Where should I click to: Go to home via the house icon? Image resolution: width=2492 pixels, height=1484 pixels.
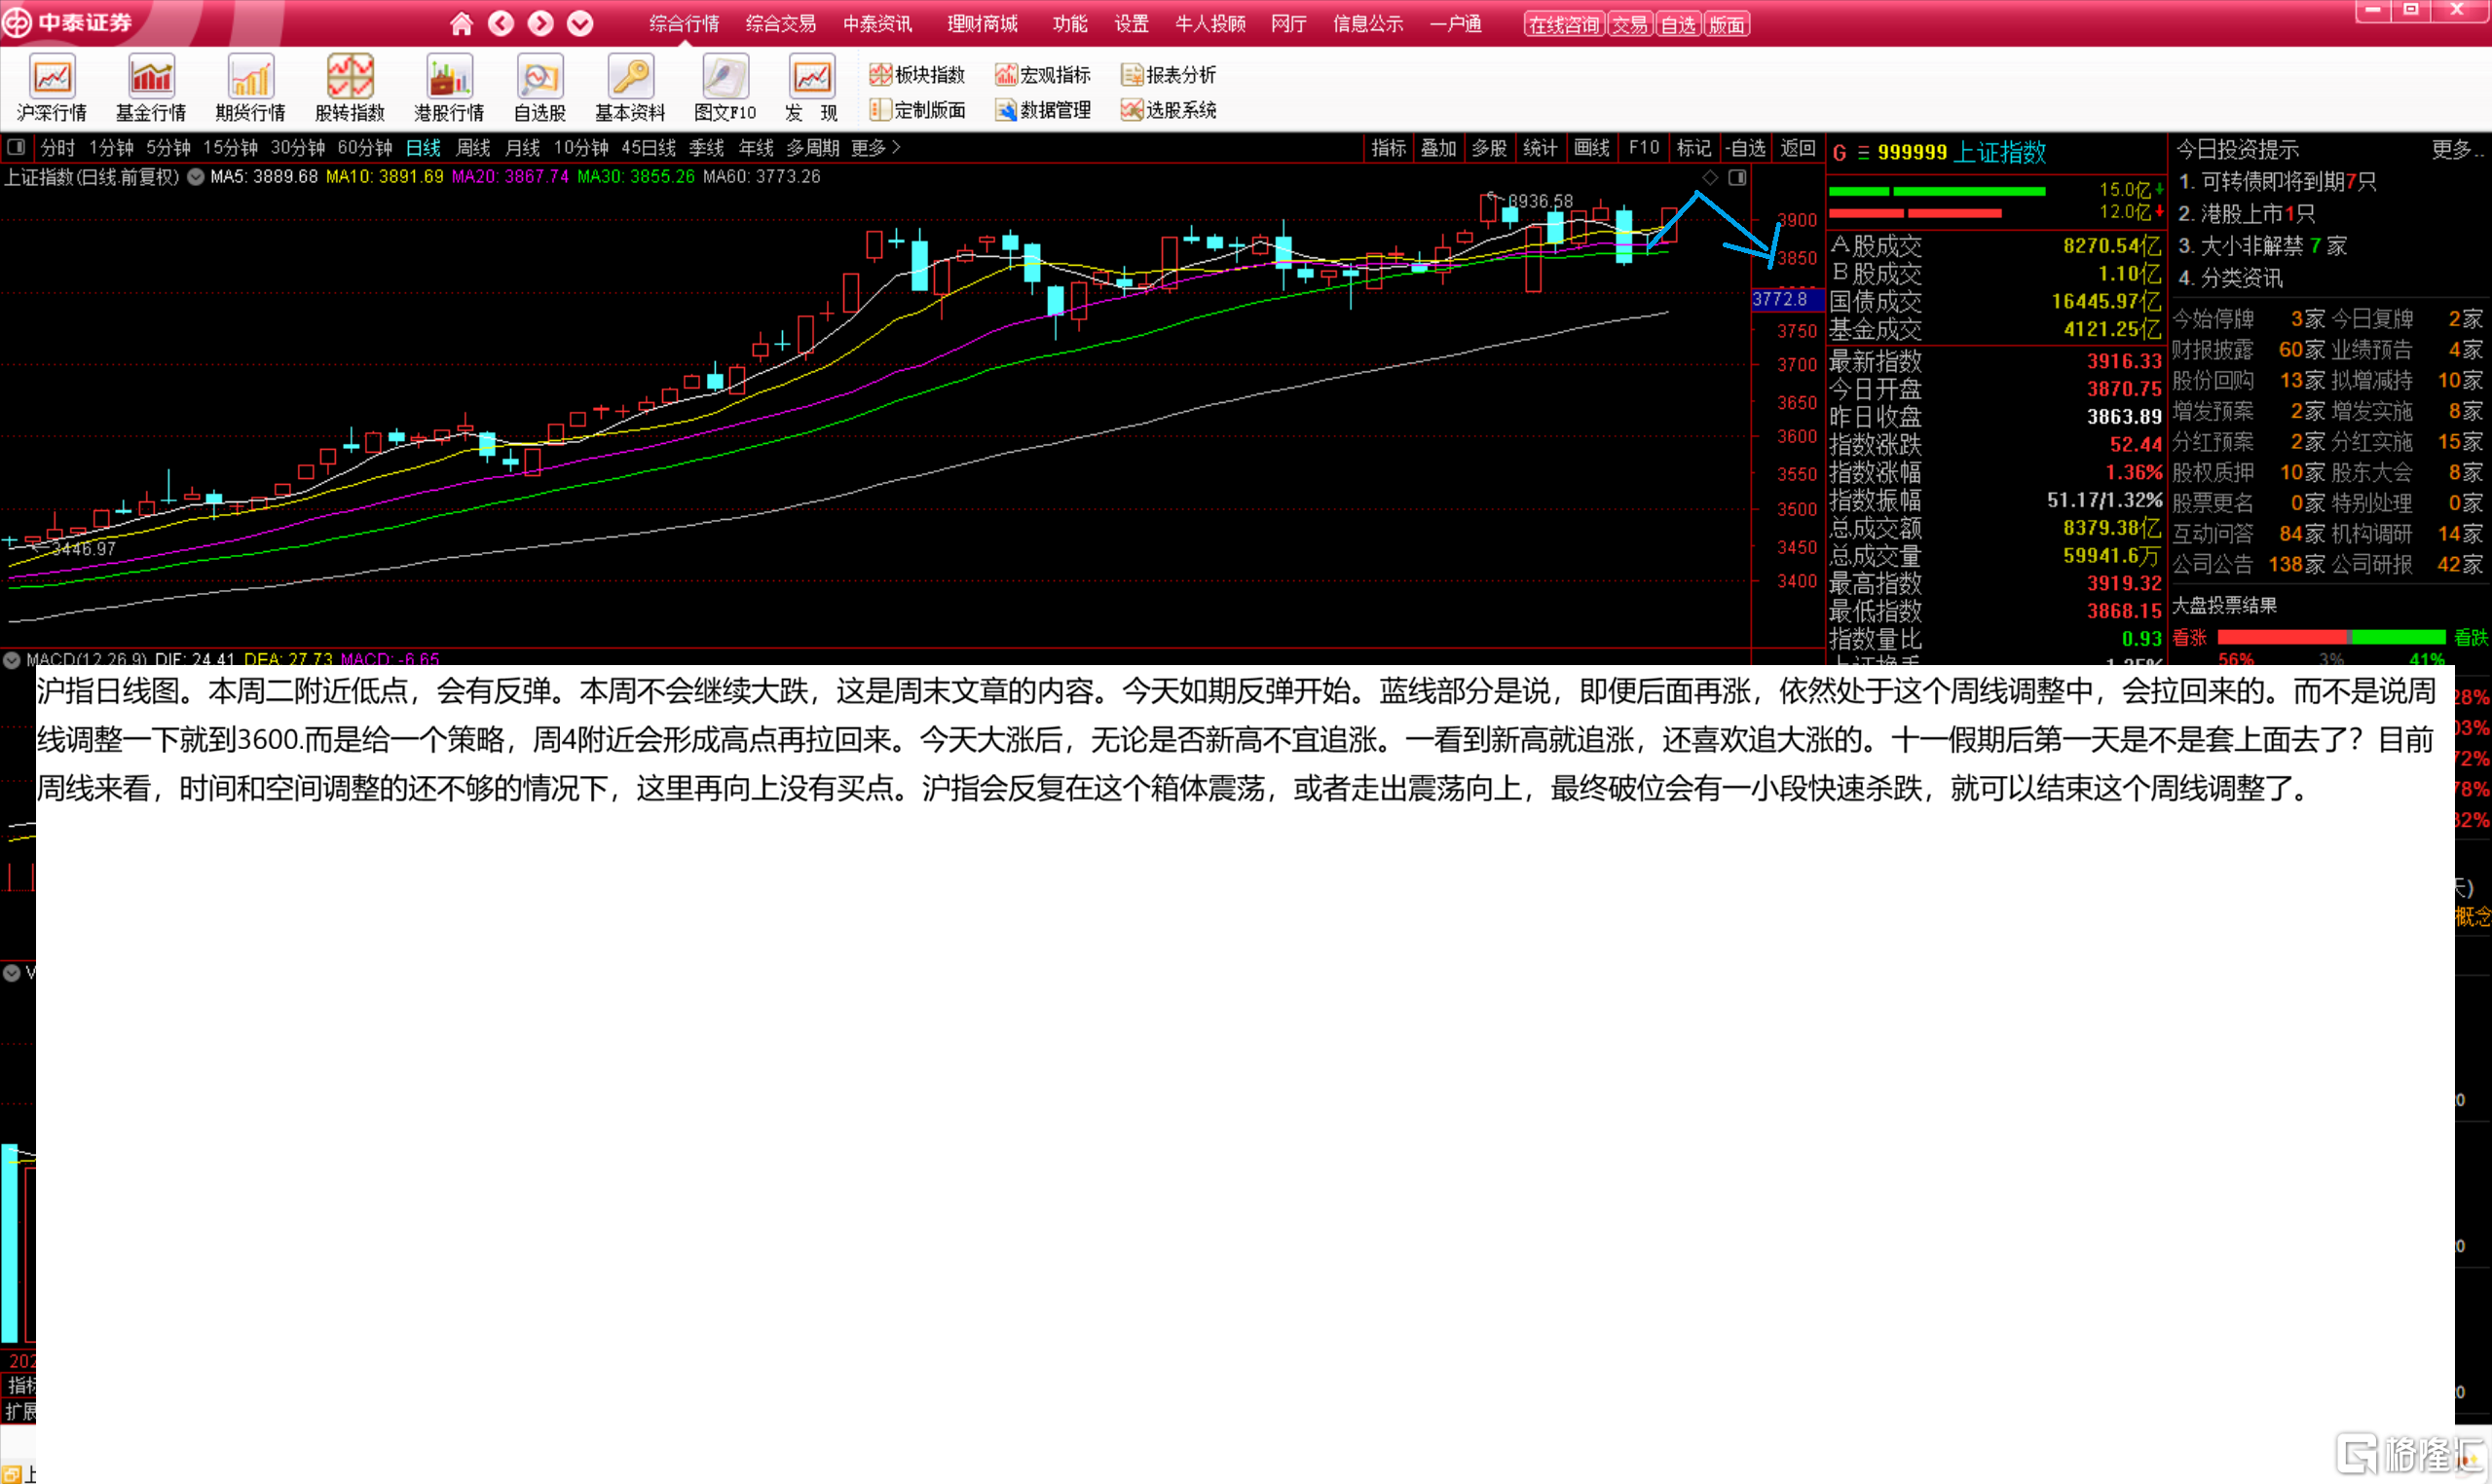click(461, 24)
